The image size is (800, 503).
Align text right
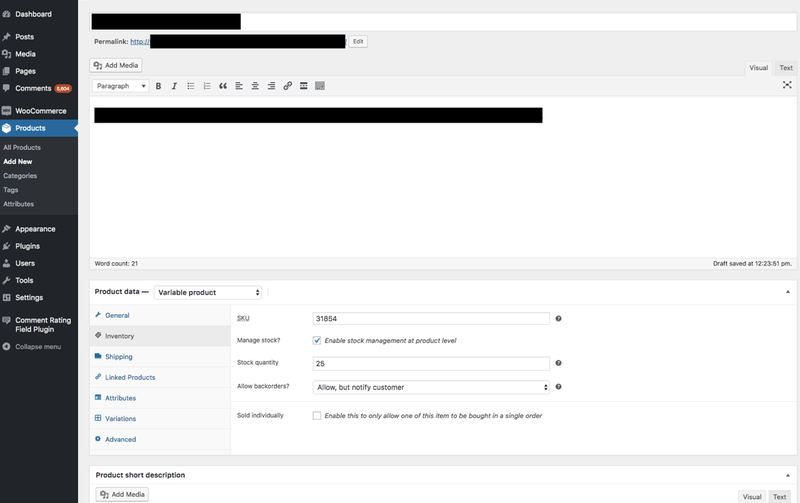point(271,86)
